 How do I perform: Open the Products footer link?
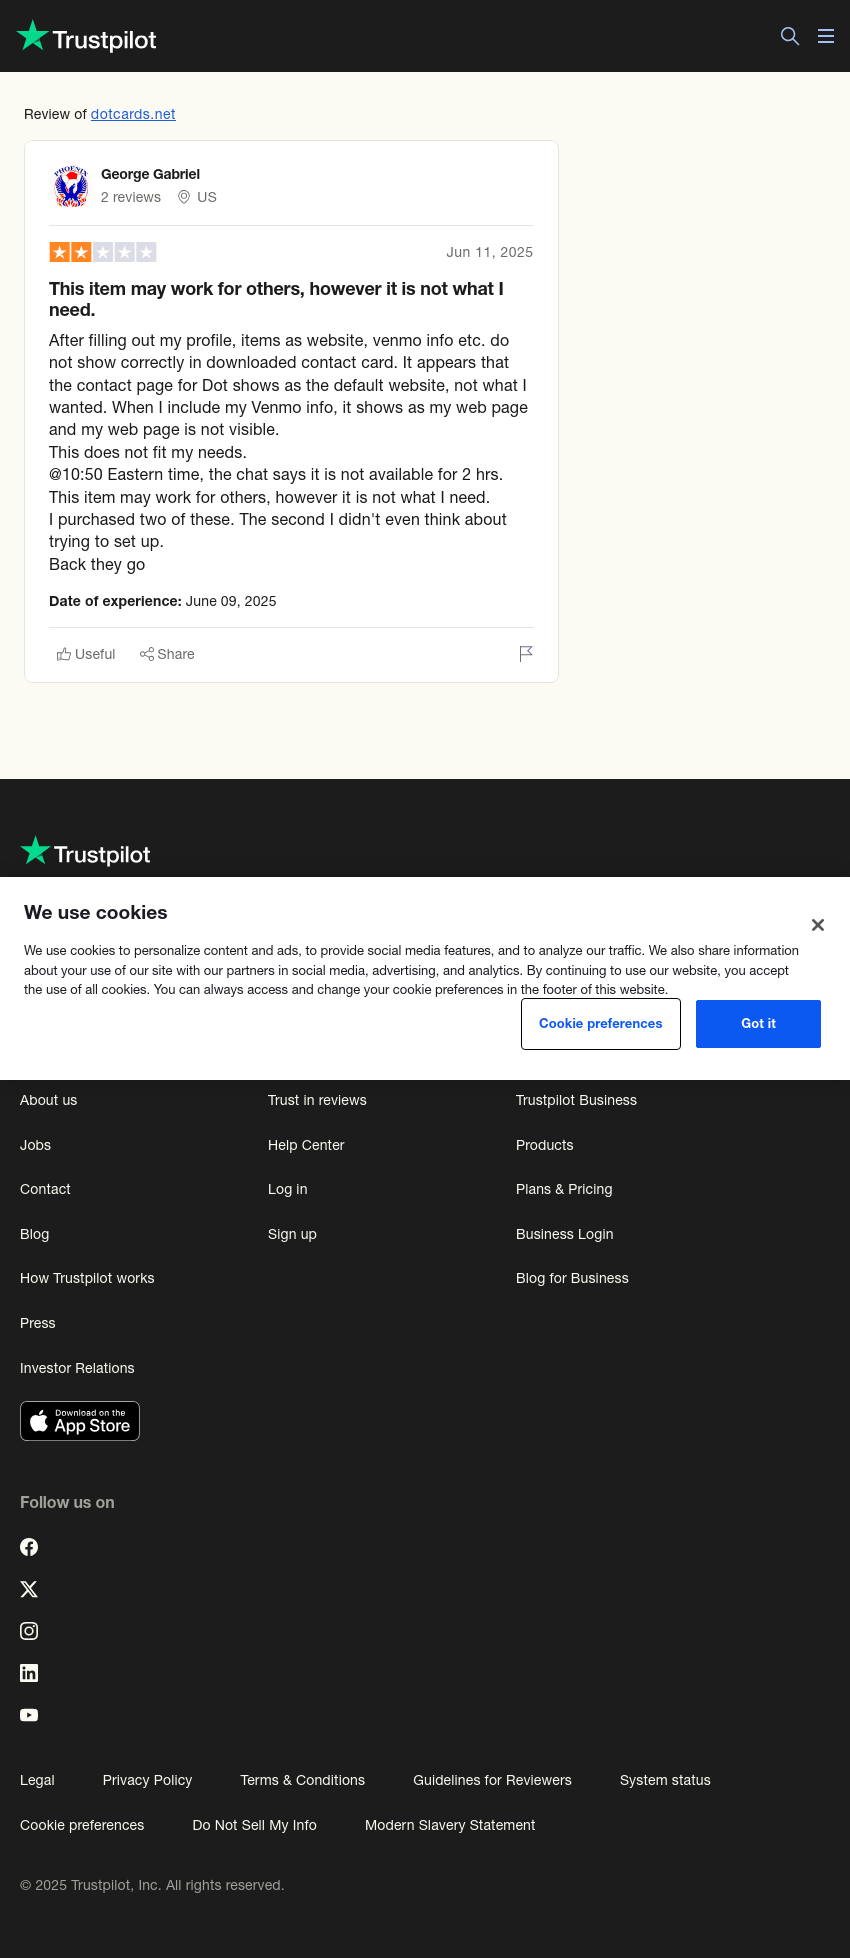click(x=544, y=1145)
